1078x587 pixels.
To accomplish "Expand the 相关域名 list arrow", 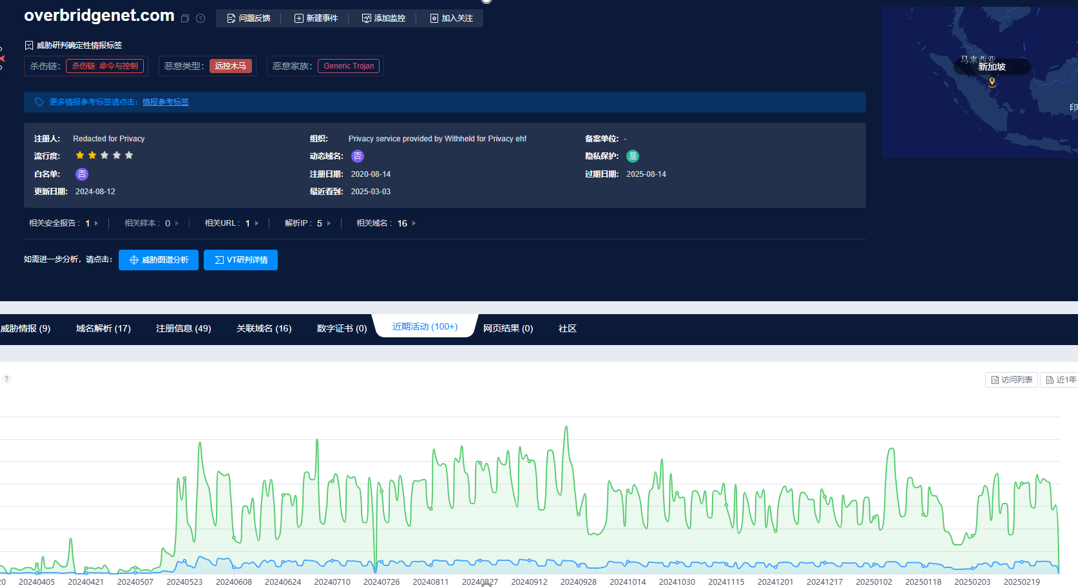I will [414, 224].
